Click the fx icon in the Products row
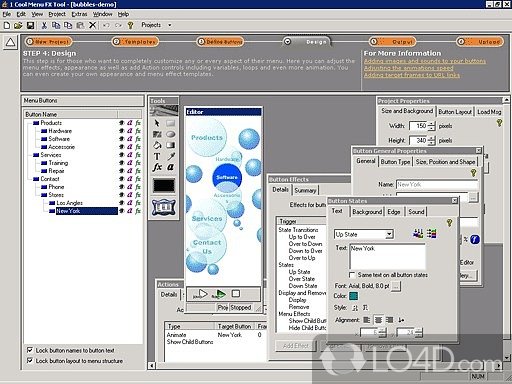 tap(138, 123)
